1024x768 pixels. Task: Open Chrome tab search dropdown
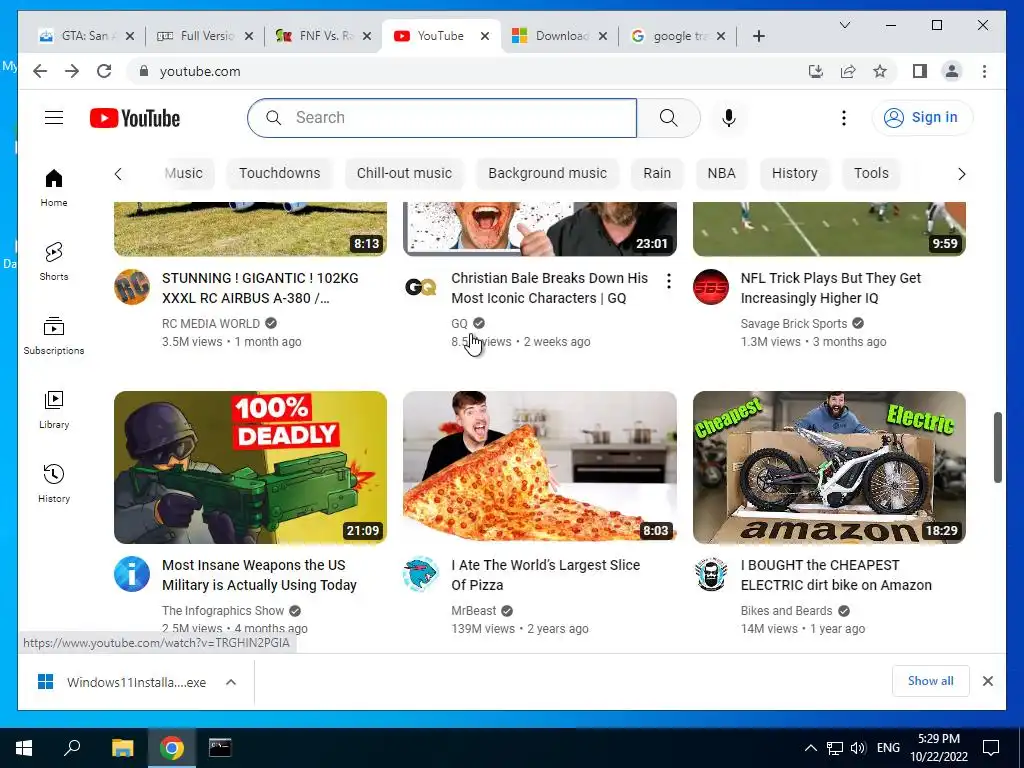[x=844, y=25]
